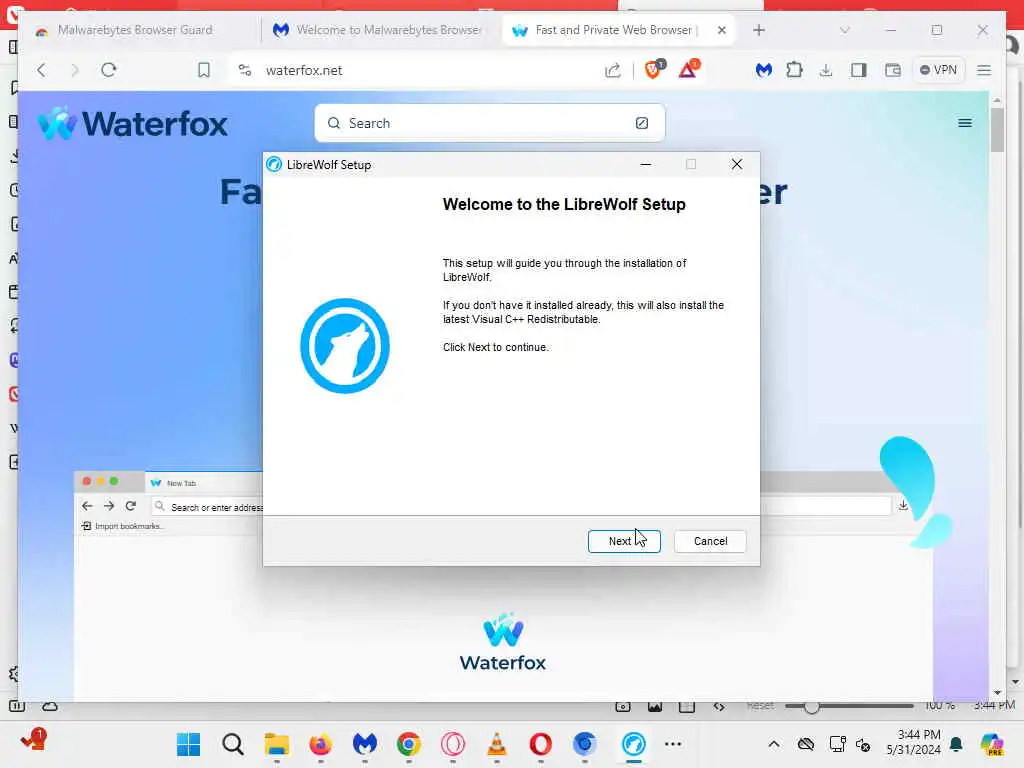Screen dimensions: 1024x768
Task: Open site settings icon in address bar
Action: point(245,70)
